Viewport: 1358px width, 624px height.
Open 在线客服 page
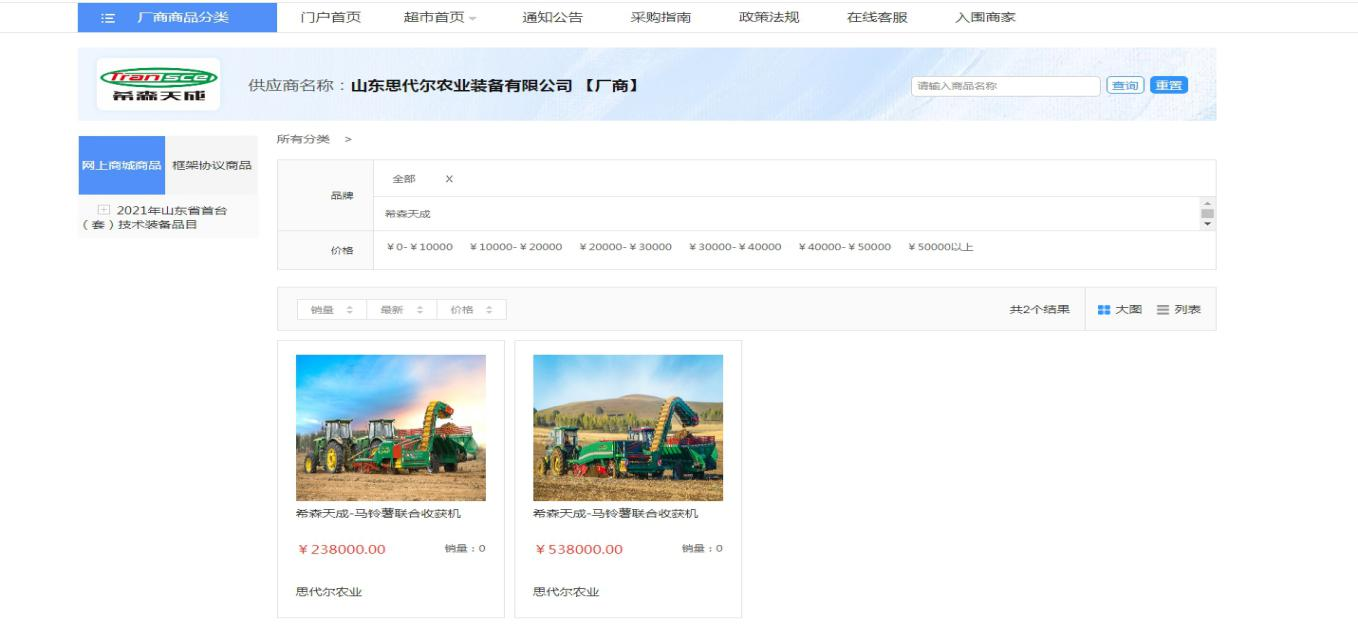pyautogui.click(x=877, y=17)
